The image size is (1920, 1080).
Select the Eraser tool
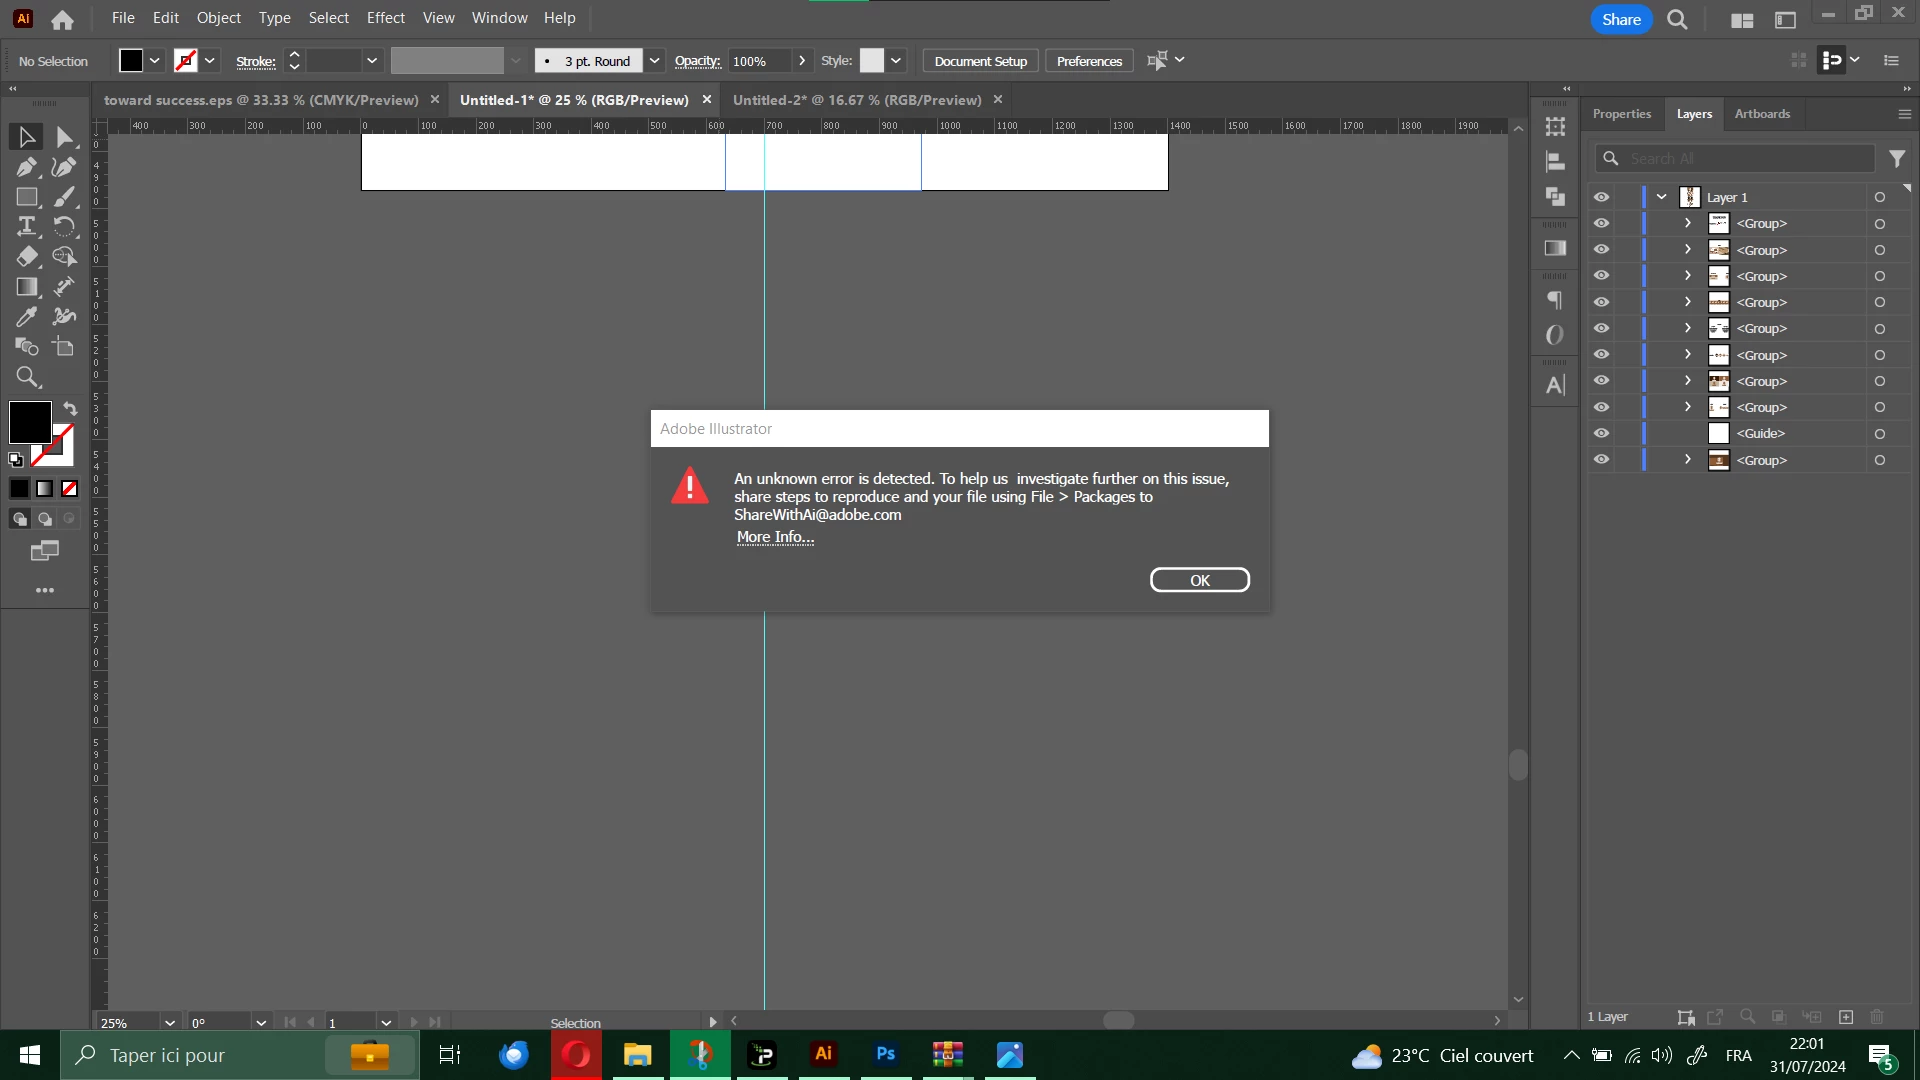(26, 257)
